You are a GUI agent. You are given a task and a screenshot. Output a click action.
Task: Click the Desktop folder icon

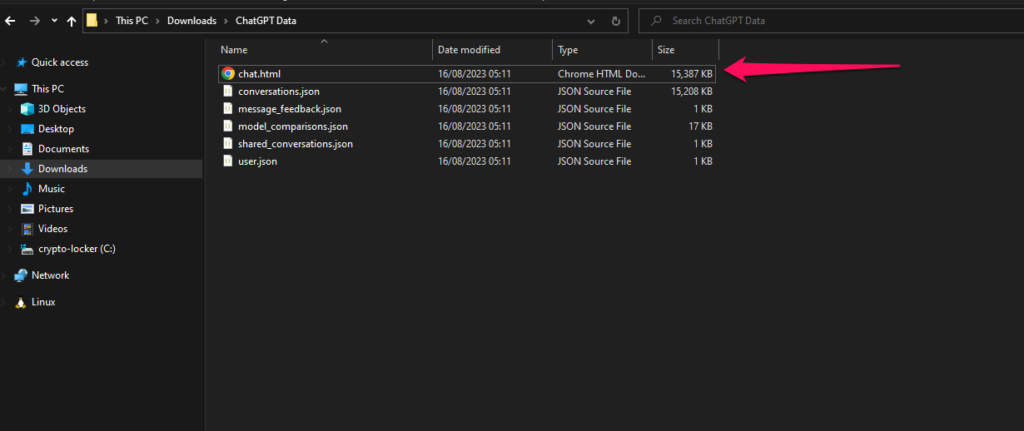click(27, 129)
